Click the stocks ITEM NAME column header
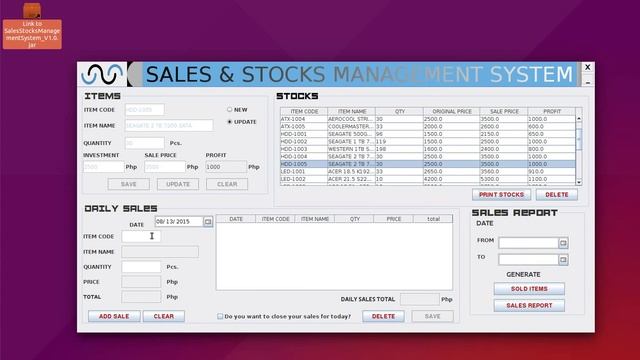The width and height of the screenshot is (640, 360). [x=351, y=111]
